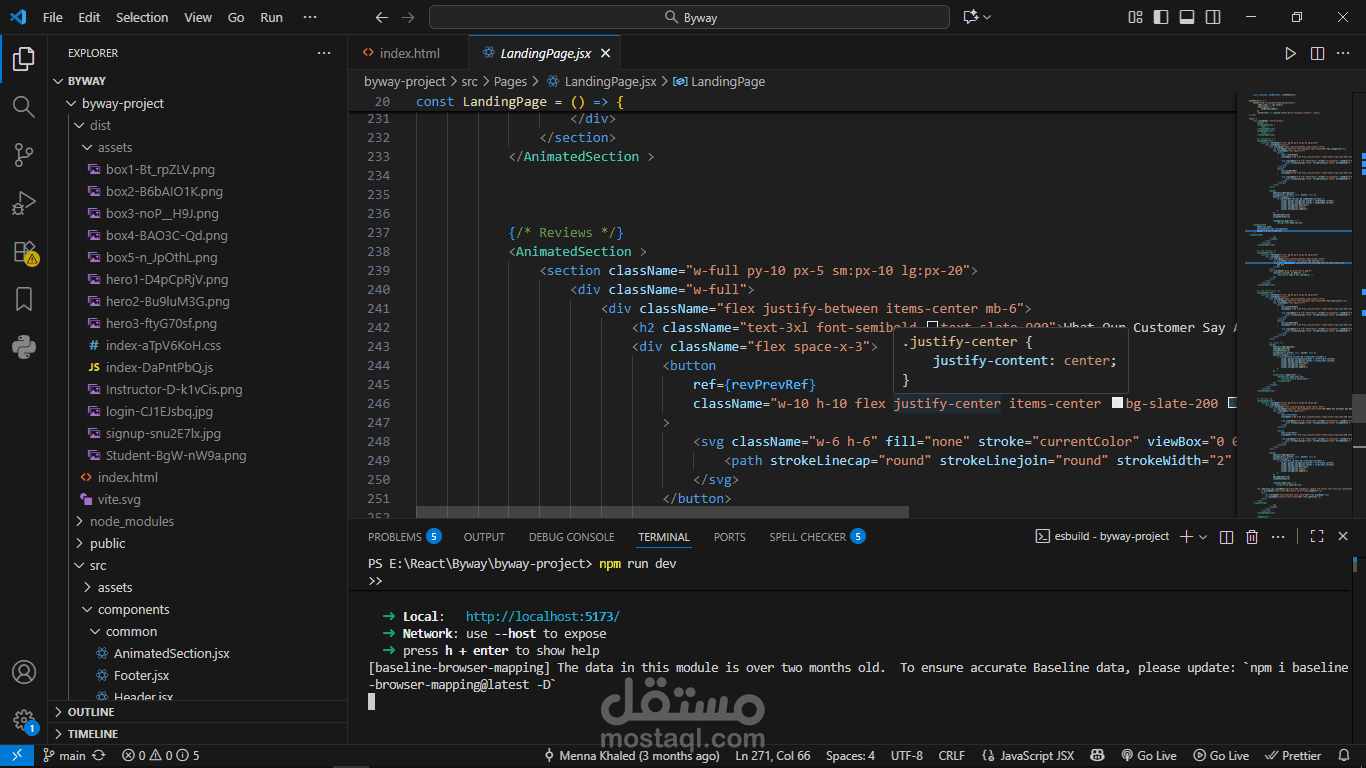This screenshot has width=1366, height=768.
Task: Switch to the index.html editor tab
Action: pos(410,53)
